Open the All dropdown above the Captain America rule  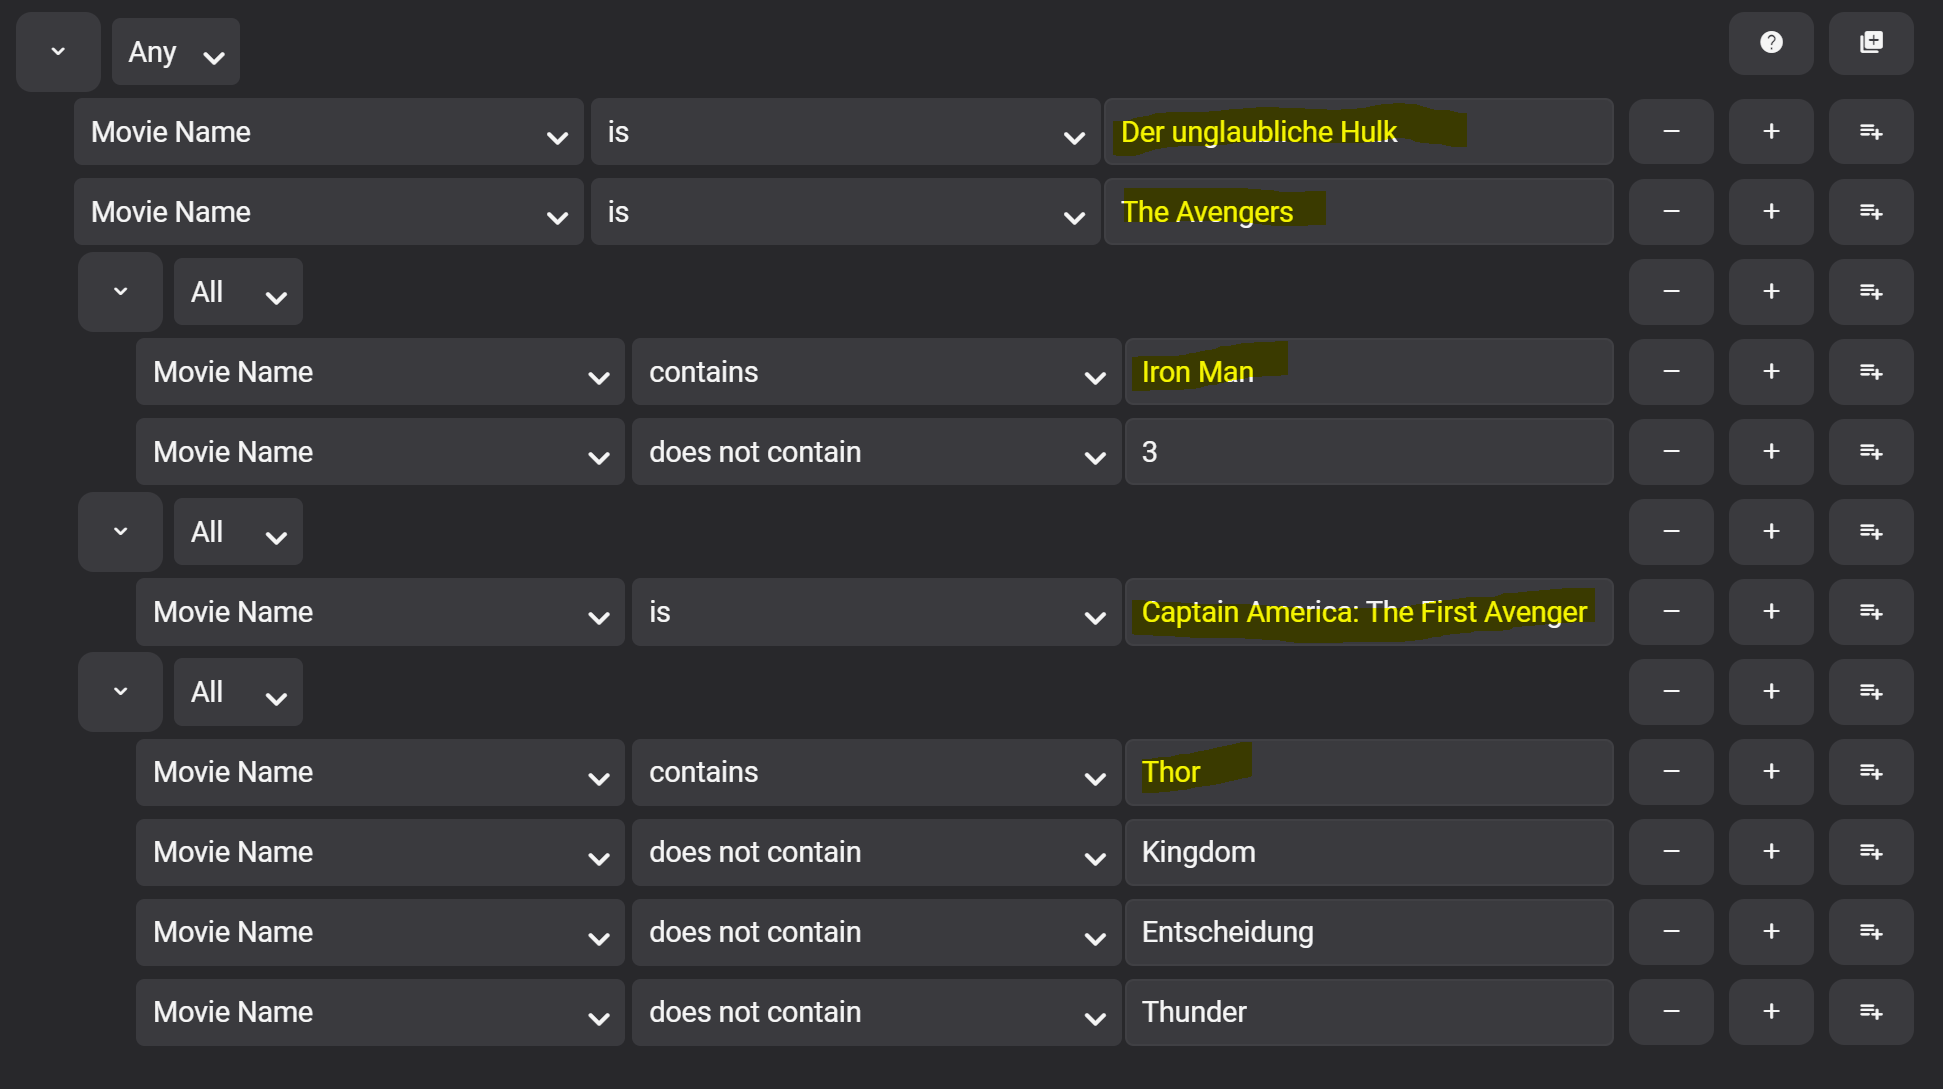click(x=238, y=532)
